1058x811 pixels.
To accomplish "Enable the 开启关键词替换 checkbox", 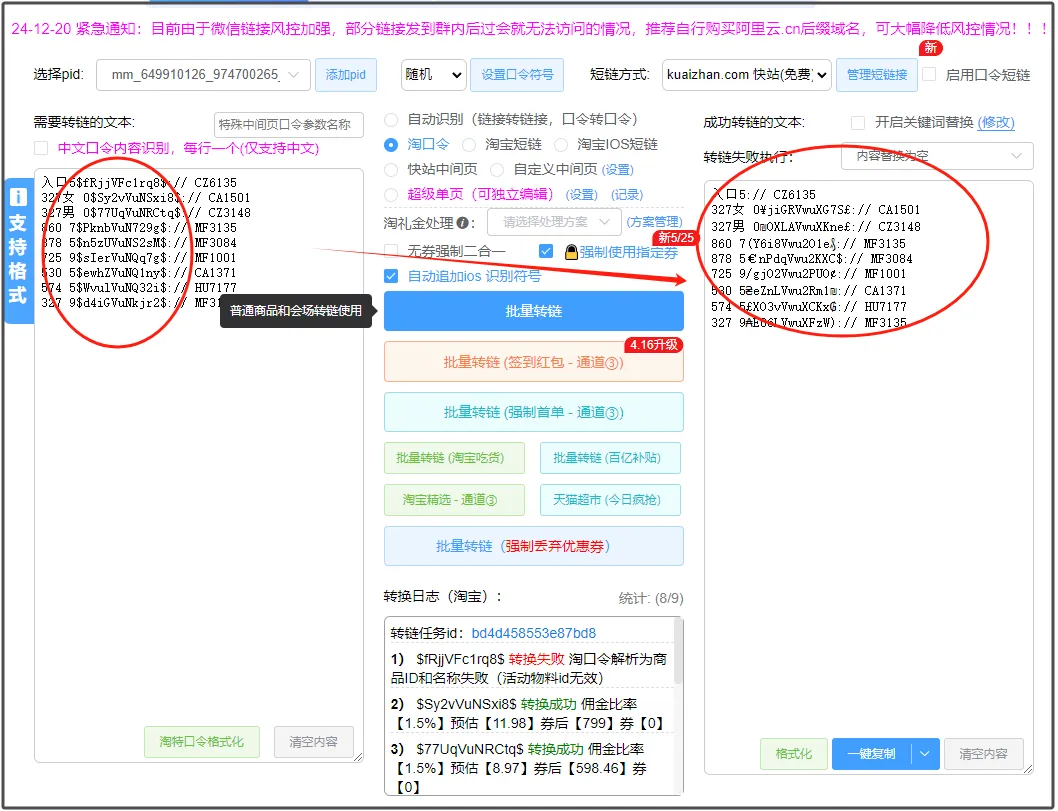I will 858,122.
